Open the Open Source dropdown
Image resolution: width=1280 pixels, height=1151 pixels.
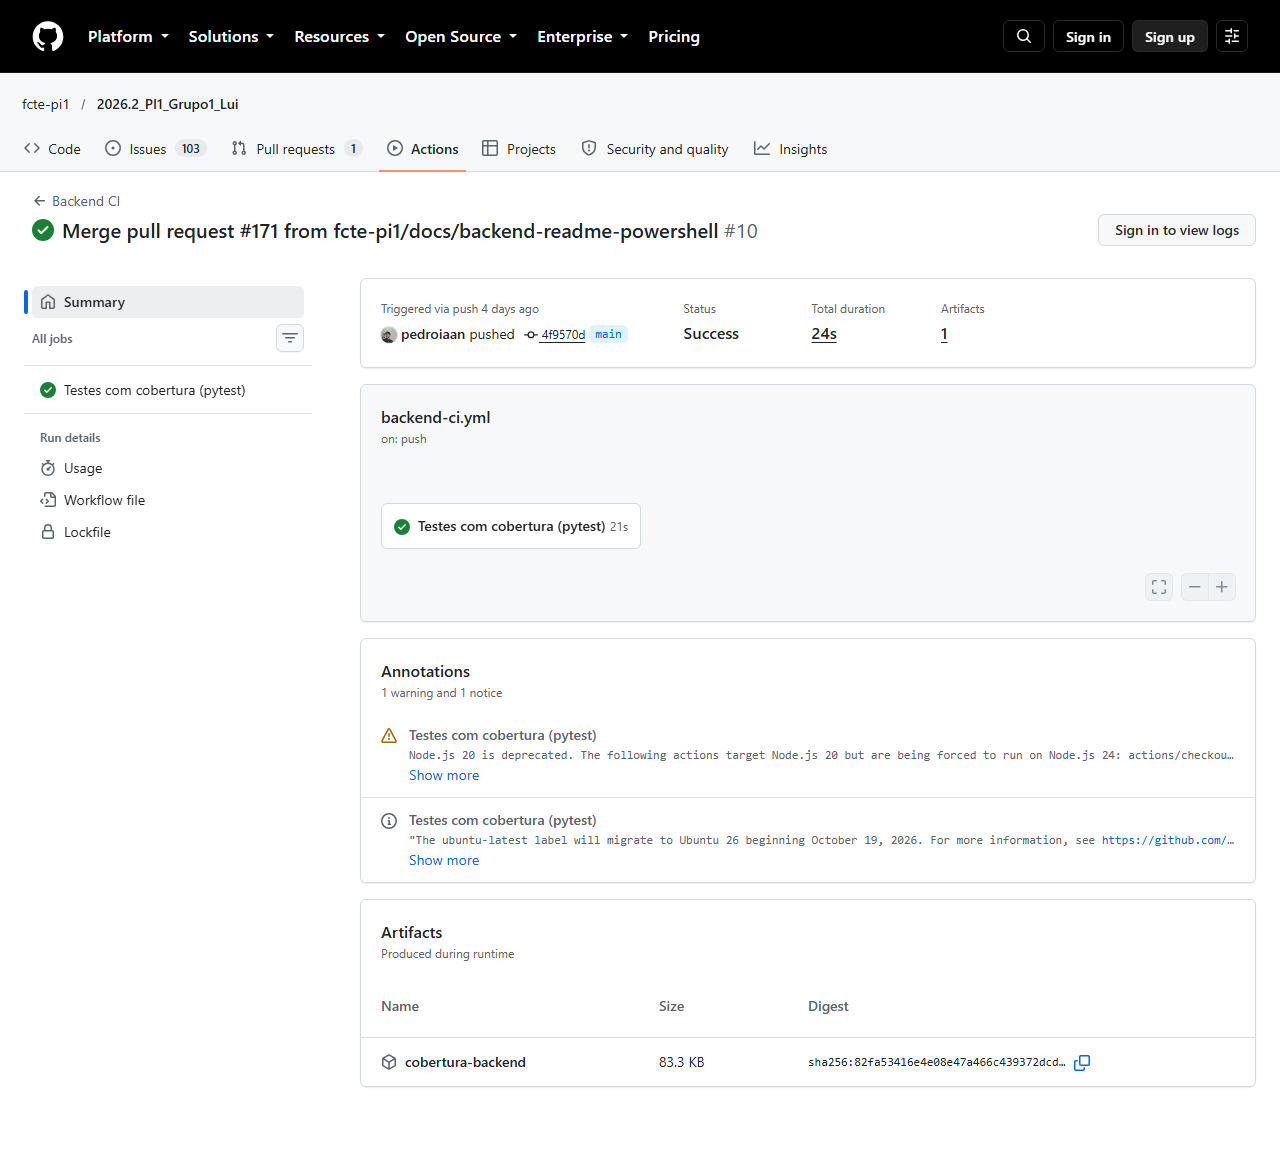[461, 37]
